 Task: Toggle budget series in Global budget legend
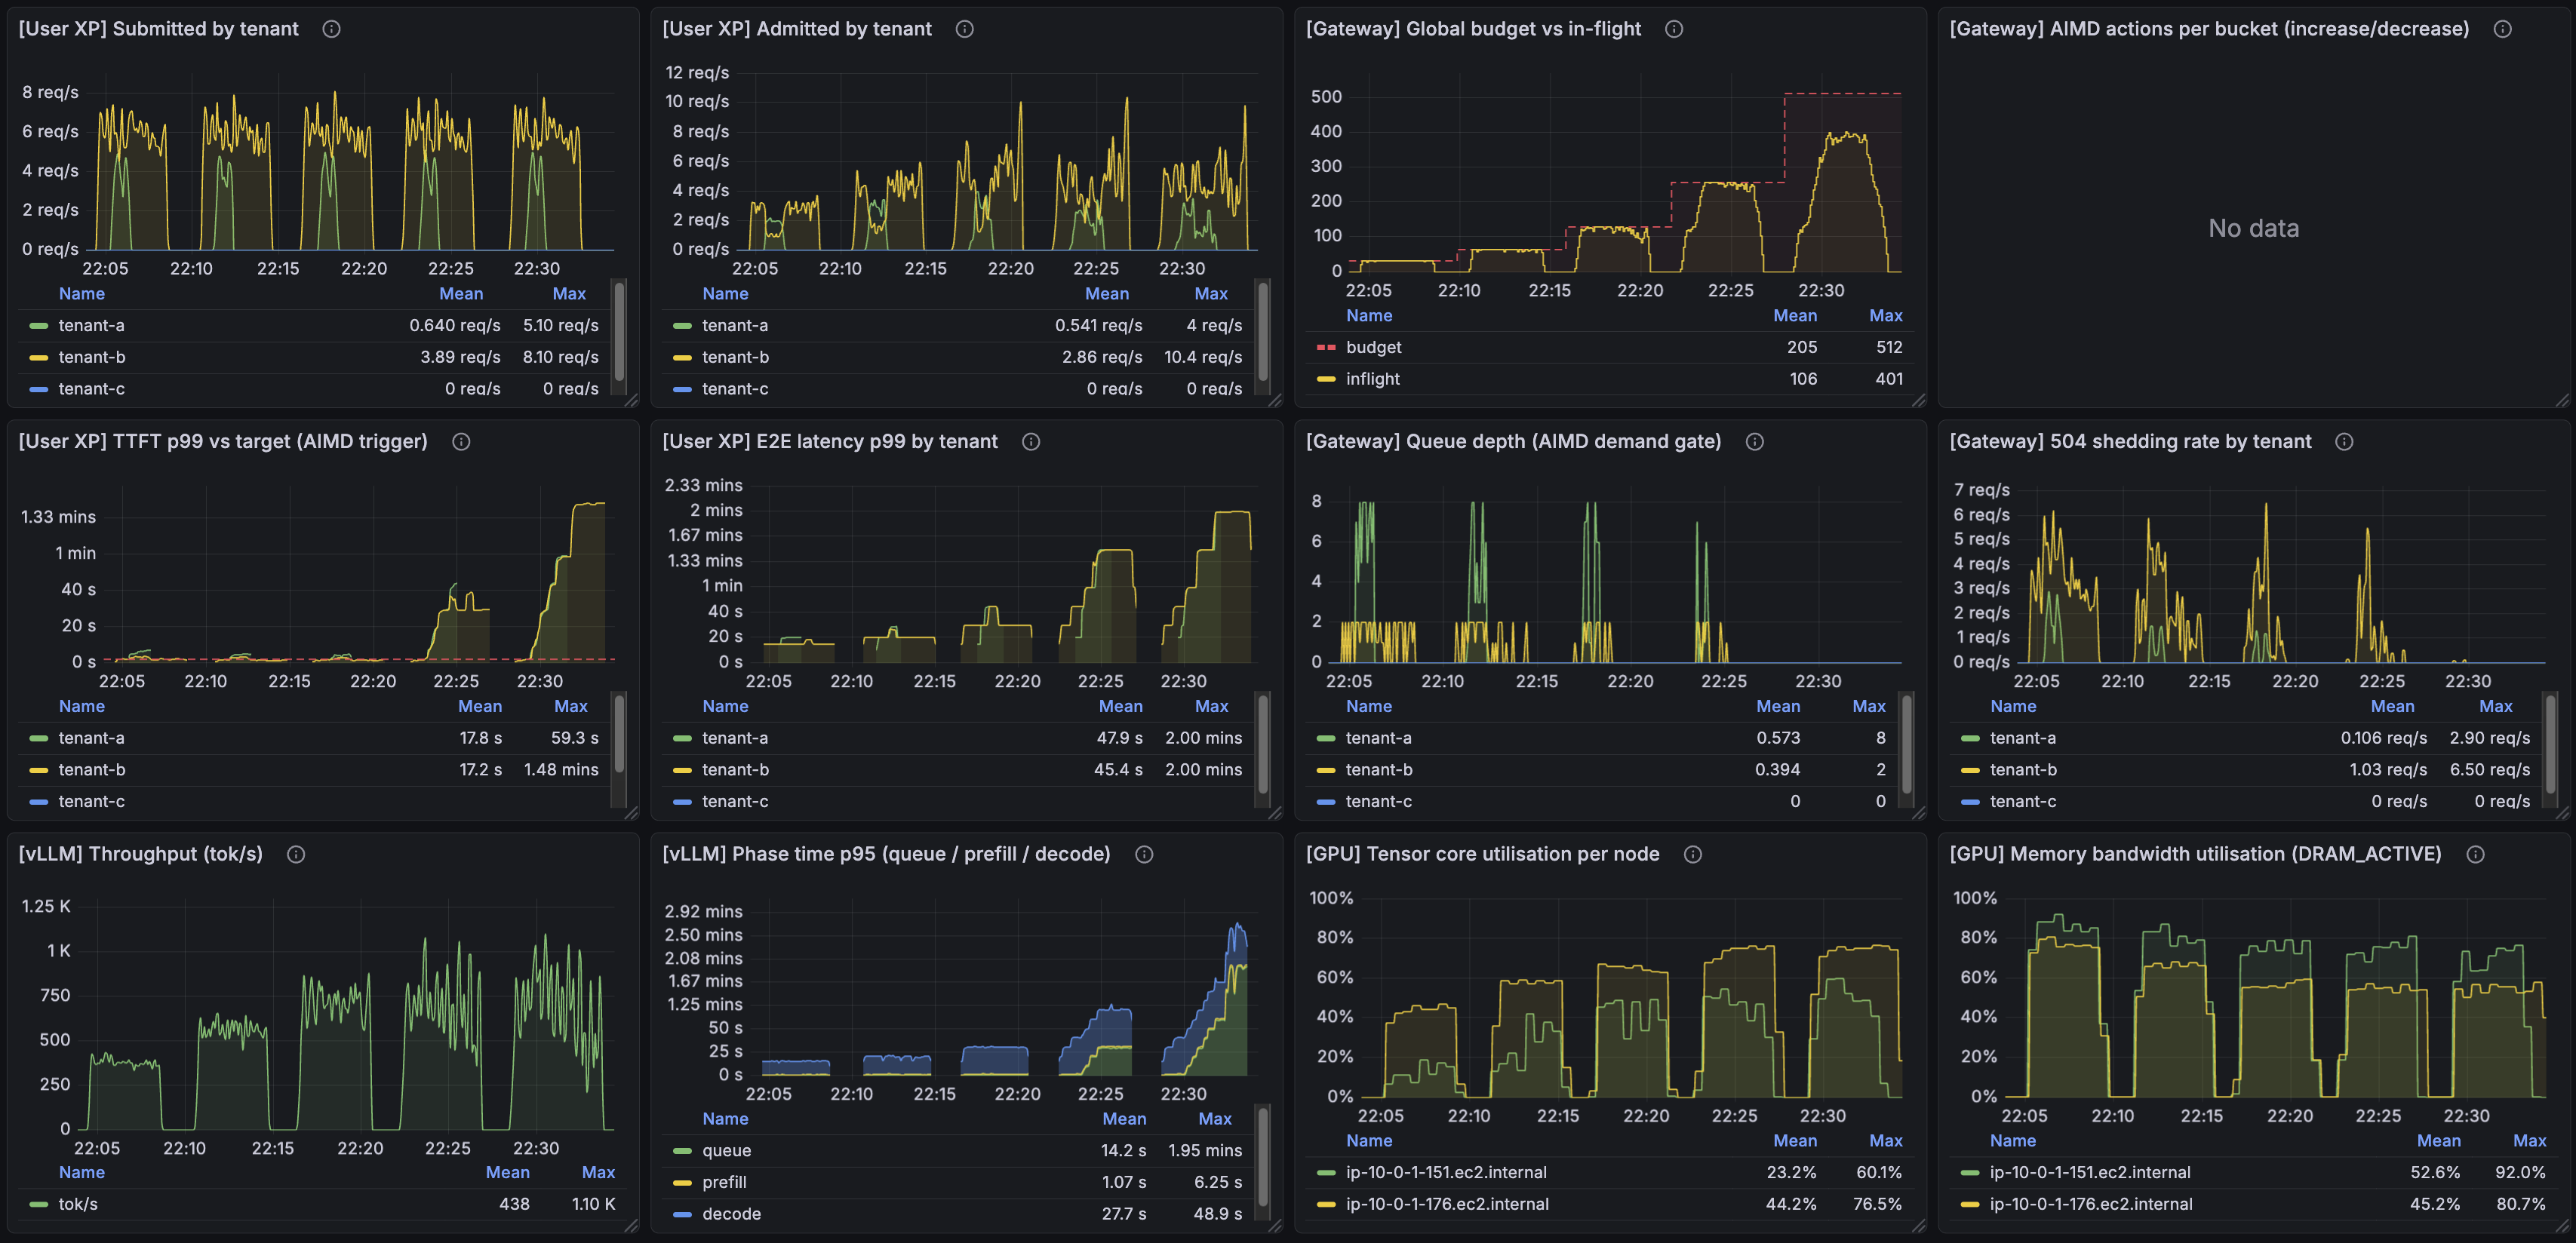(1373, 347)
